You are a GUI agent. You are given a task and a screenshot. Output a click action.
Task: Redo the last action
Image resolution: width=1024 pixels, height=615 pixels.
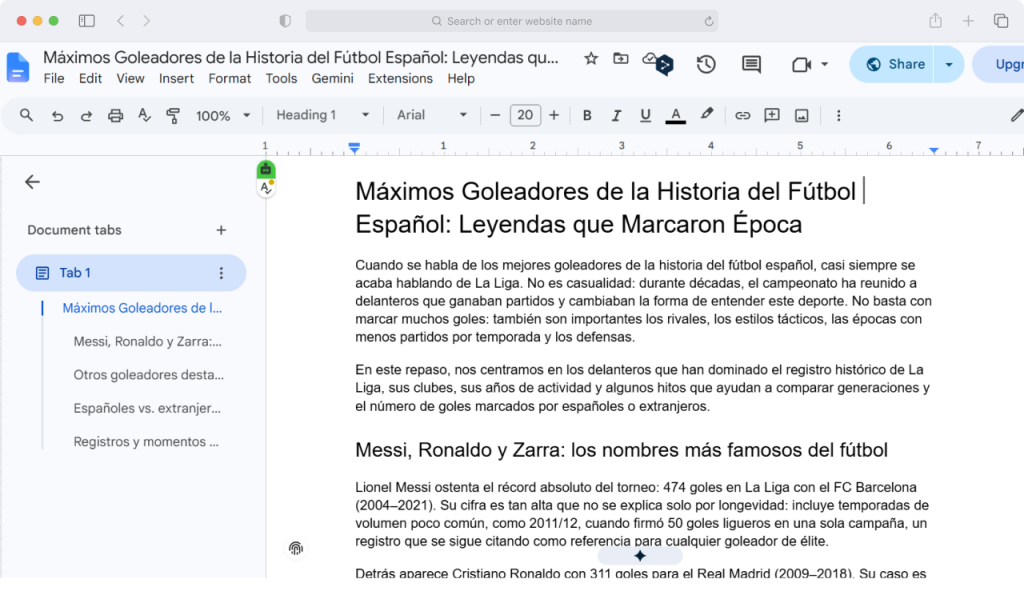point(86,116)
